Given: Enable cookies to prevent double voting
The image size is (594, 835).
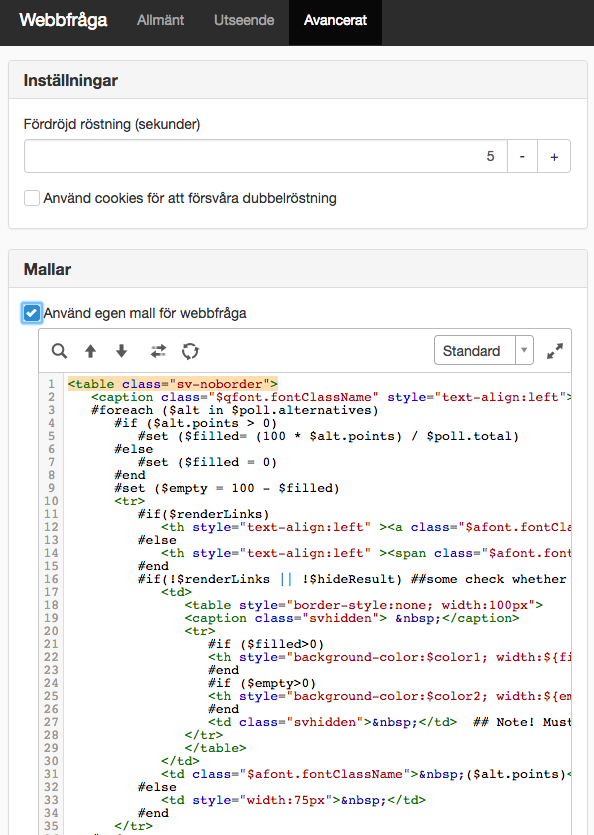Looking at the screenshot, I should point(32,198).
